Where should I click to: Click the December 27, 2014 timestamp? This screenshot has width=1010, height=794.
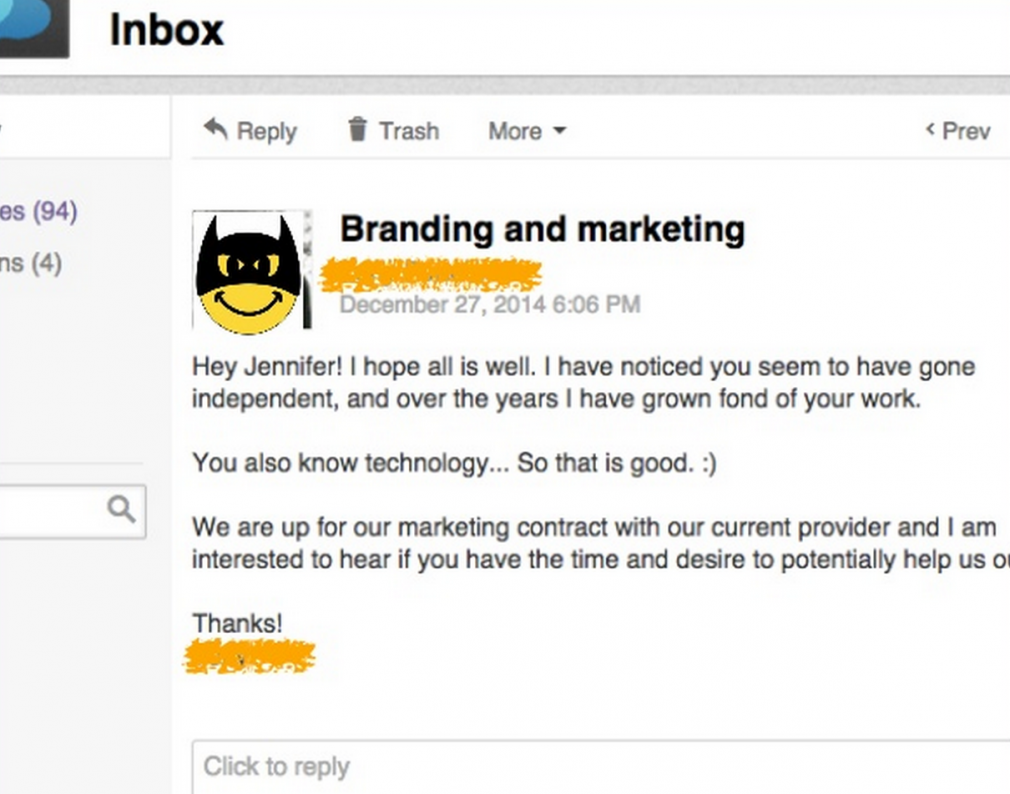[x=490, y=305]
